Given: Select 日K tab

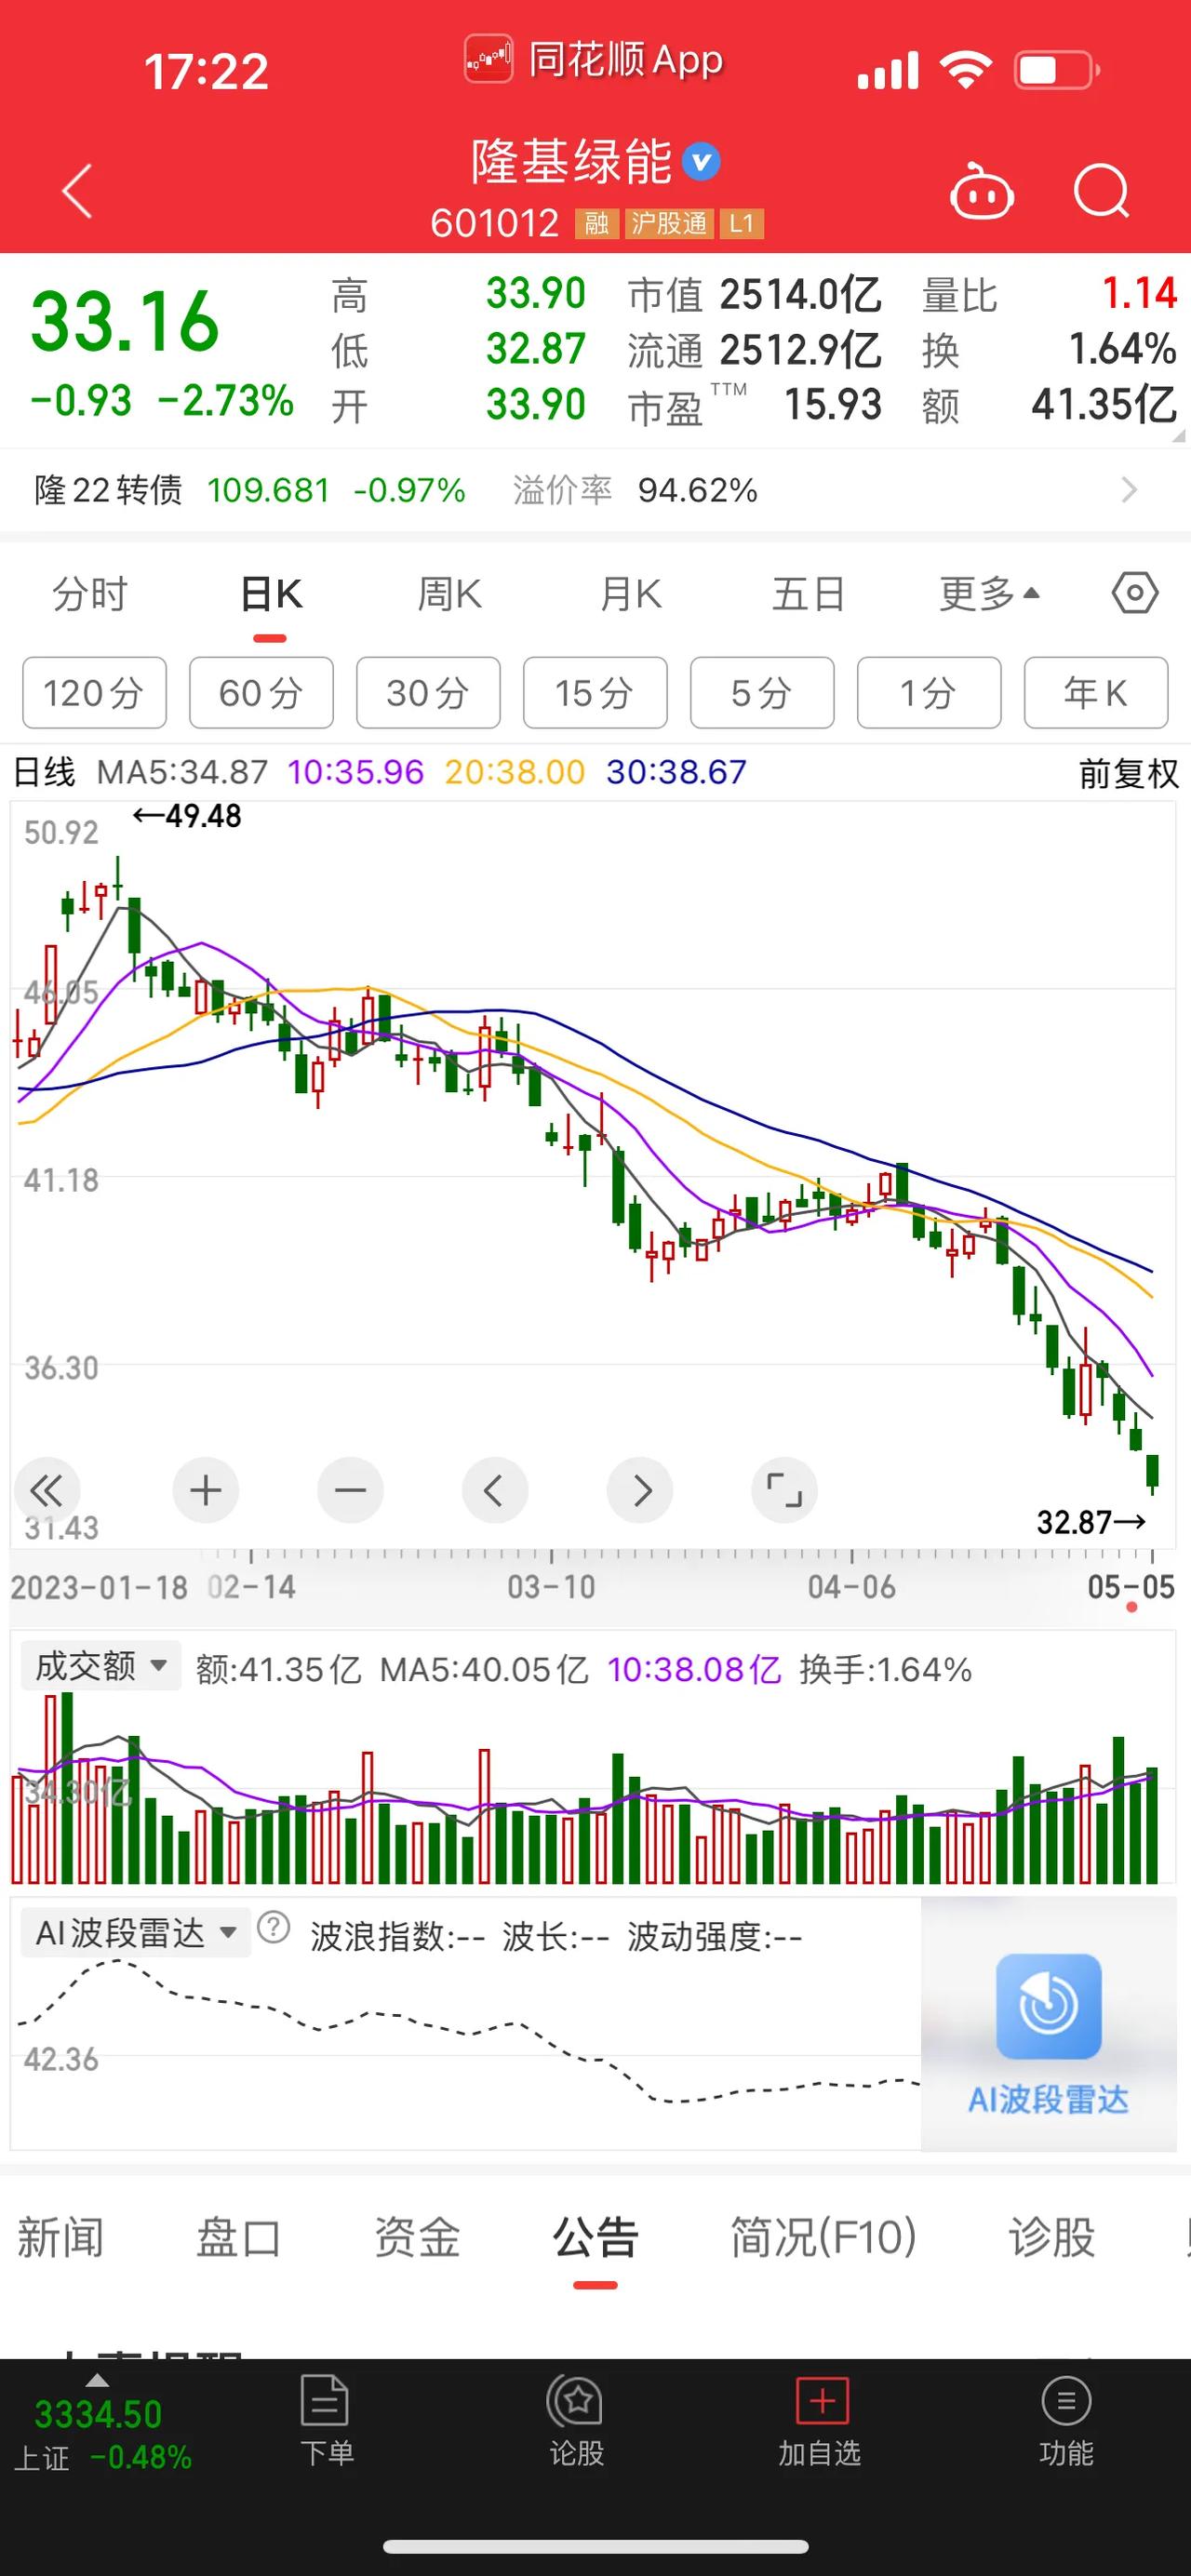Looking at the screenshot, I should (x=271, y=594).
